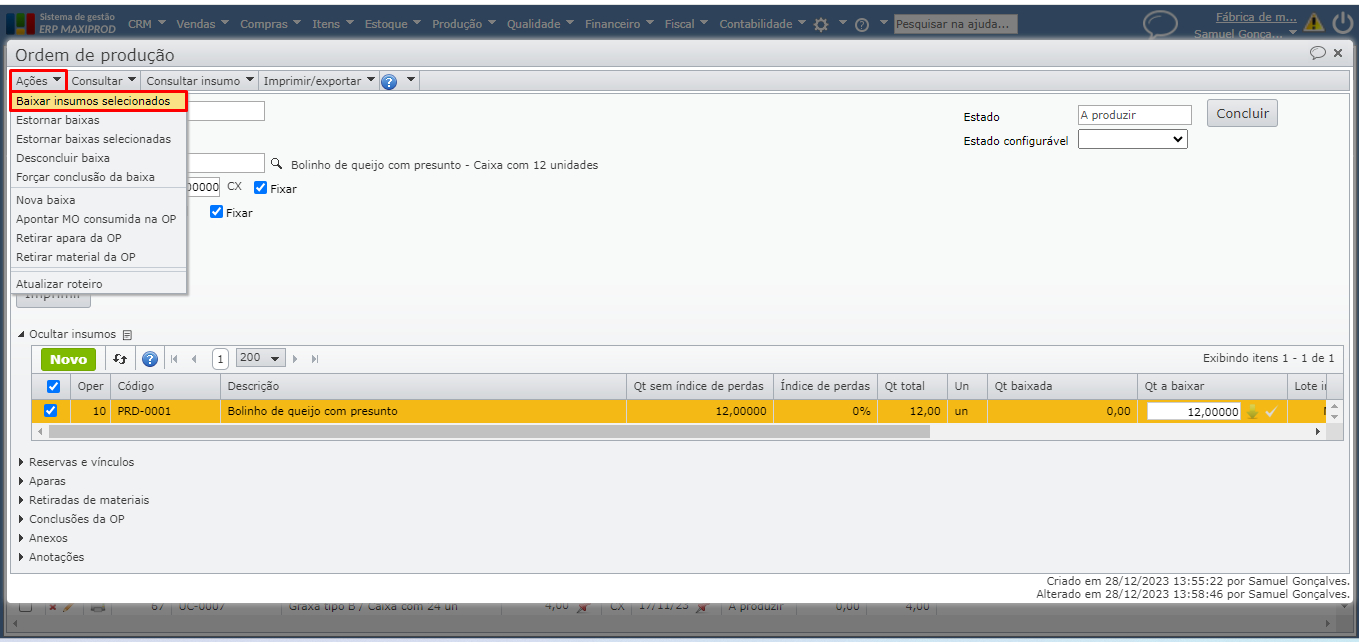Close the Ordem de produção window
The height and width of the screenshot is (642, 1359).
1338,53
